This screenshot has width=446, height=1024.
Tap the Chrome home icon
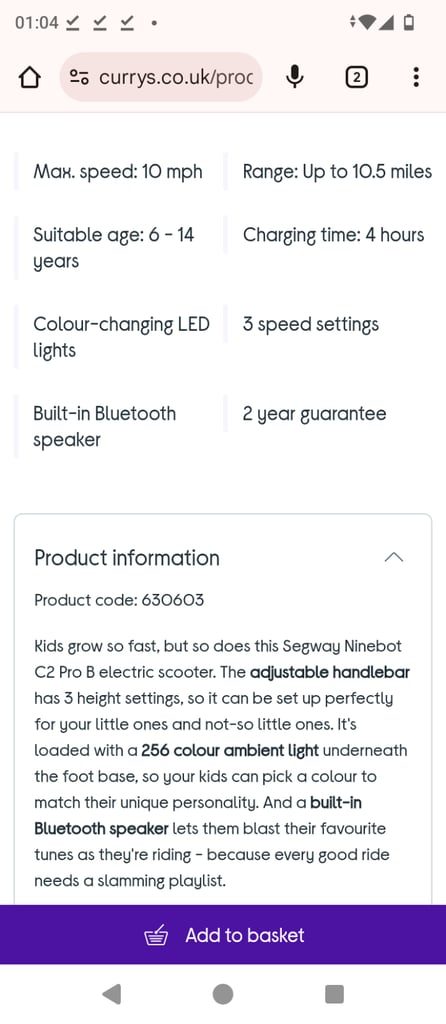[x=29, y=78]
